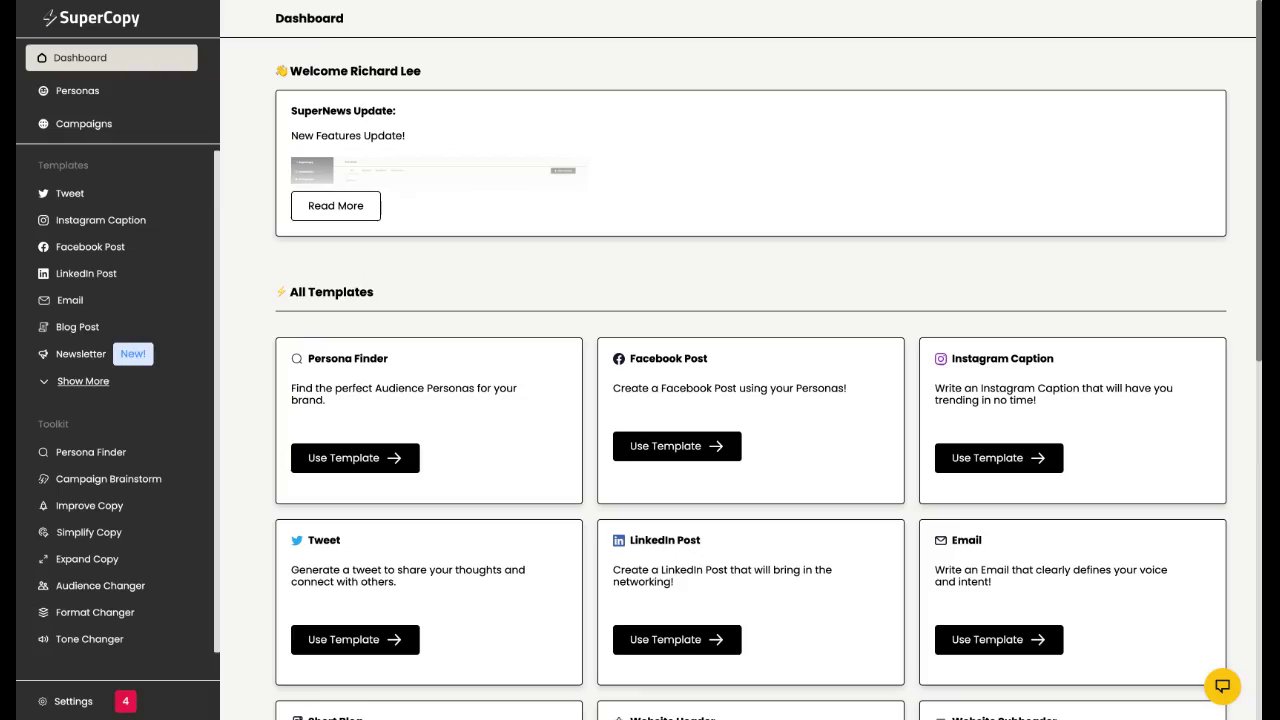Click the SuperCopy logo

pyautogui.click(x=92, y=18)
